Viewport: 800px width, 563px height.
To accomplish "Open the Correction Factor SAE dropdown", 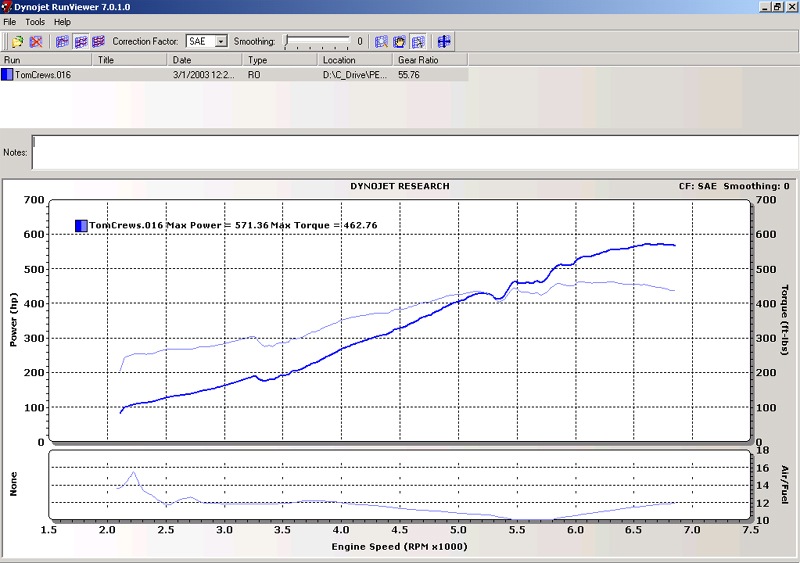I will pos(221,41).
